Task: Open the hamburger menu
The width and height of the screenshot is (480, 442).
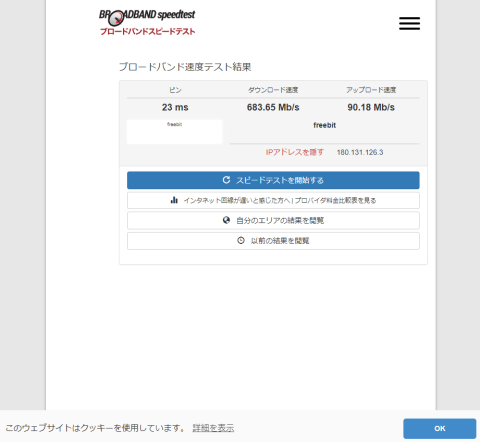Action: (409, 23)
